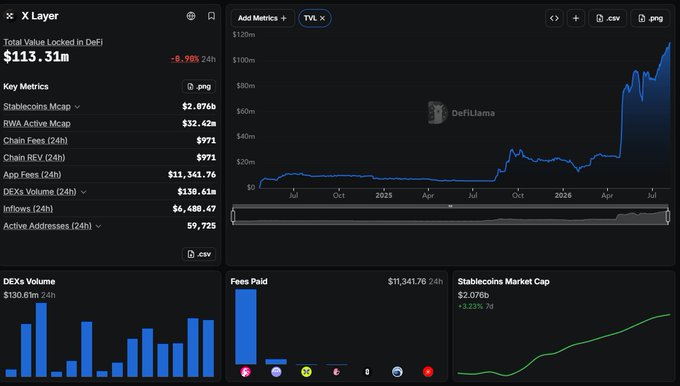The image size is (680, 386).
Task: Click the top grip of the range slider
Action: pyautogui.click(x=451, y=206)
